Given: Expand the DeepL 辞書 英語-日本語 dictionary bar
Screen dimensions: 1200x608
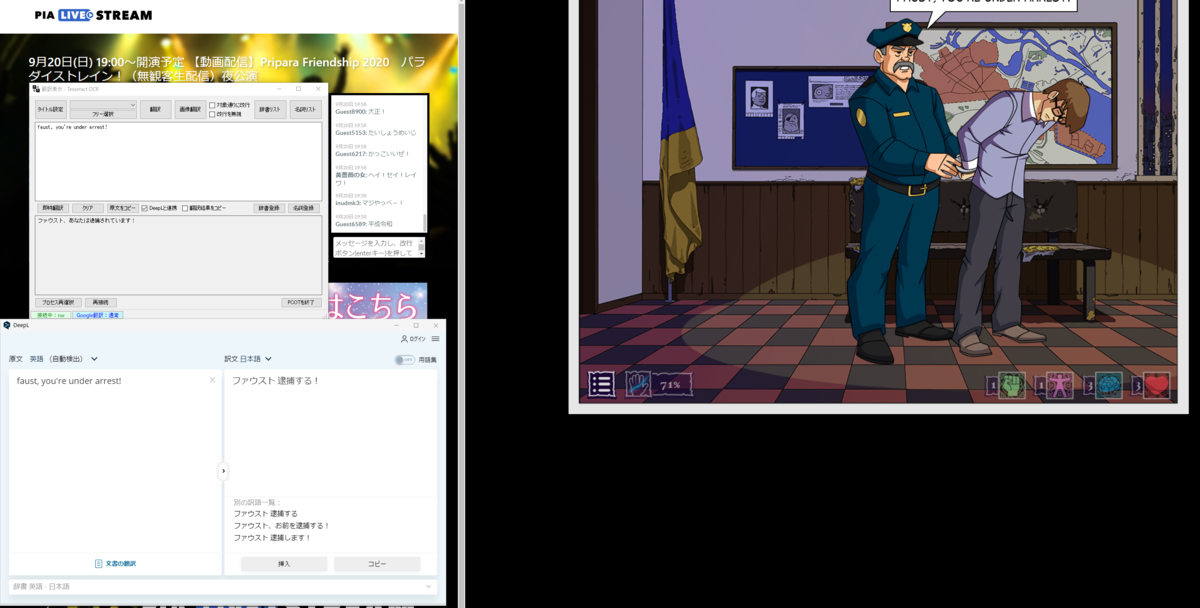Looking at the screenshot, I should pyautogui.click(x=222, y=587).
